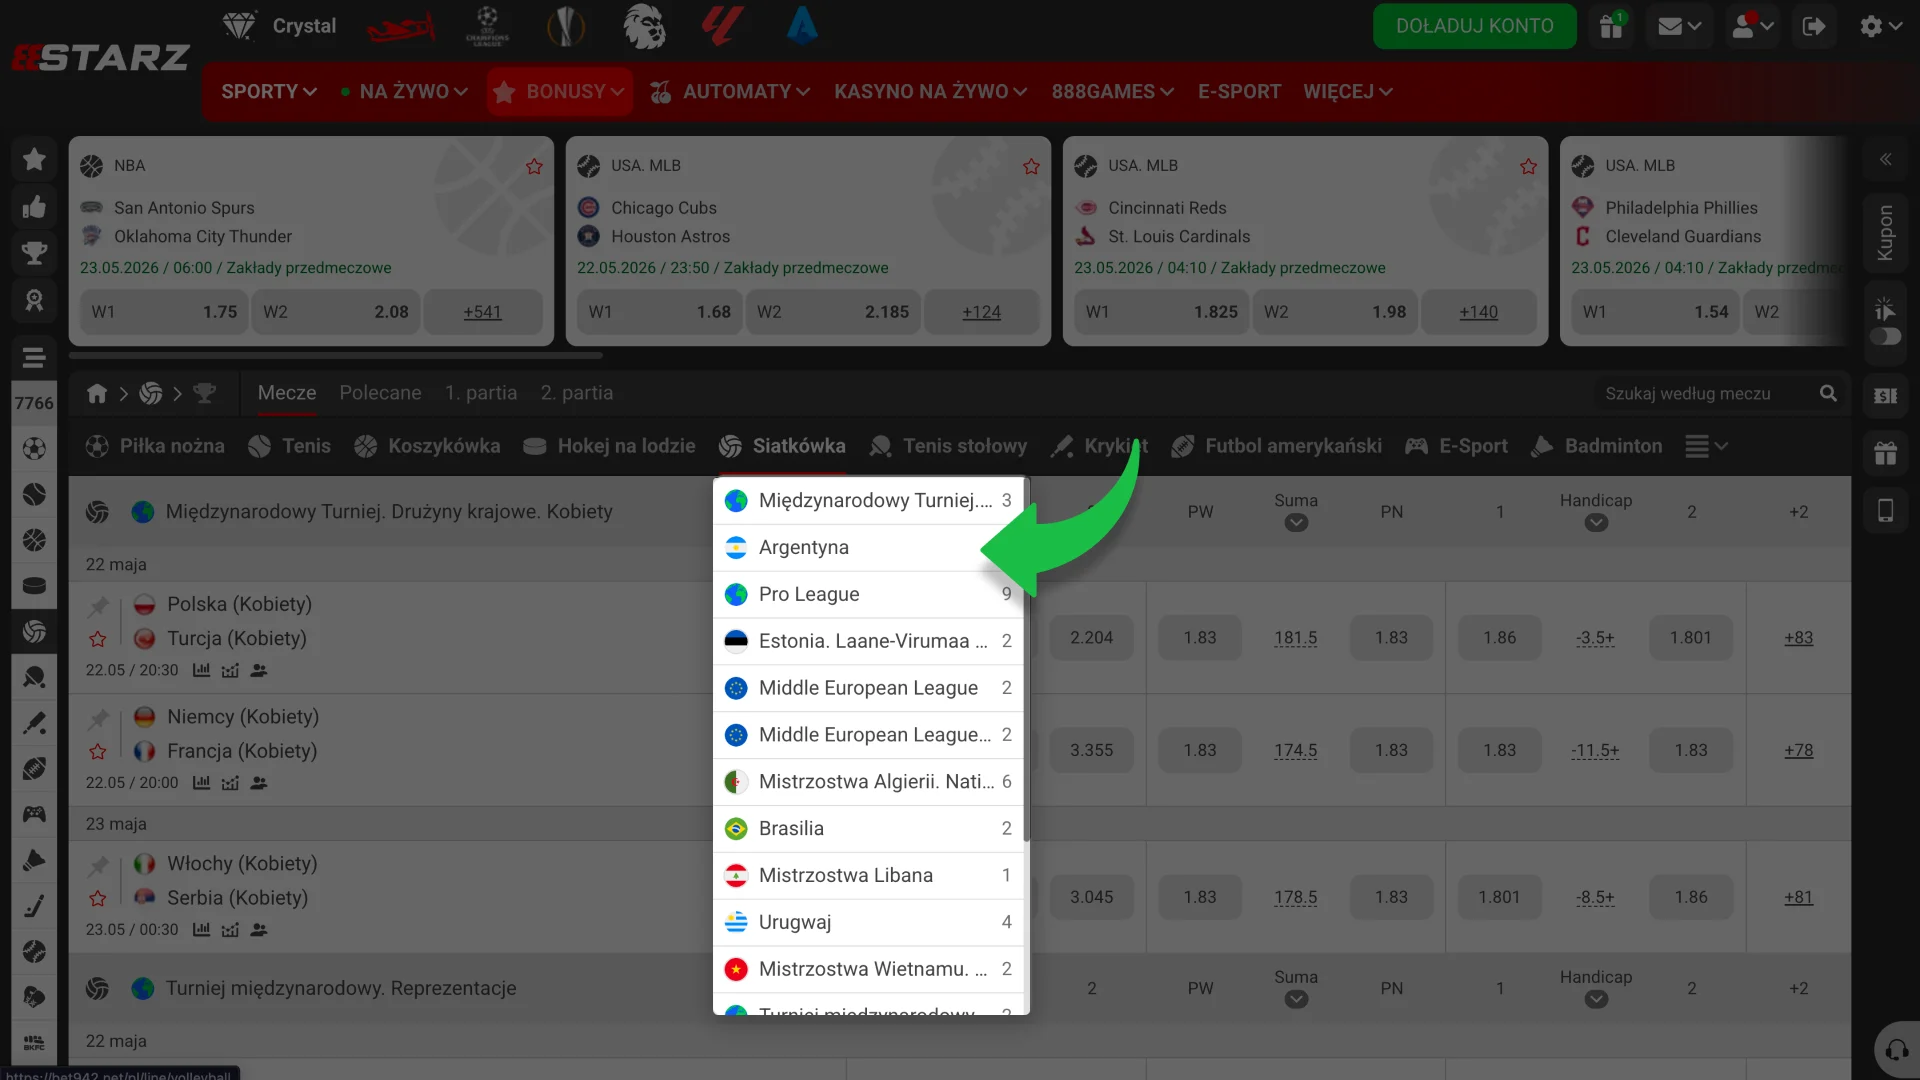
Task: Open the headset support chat icon
Action: click(x=1896, y=1050)
